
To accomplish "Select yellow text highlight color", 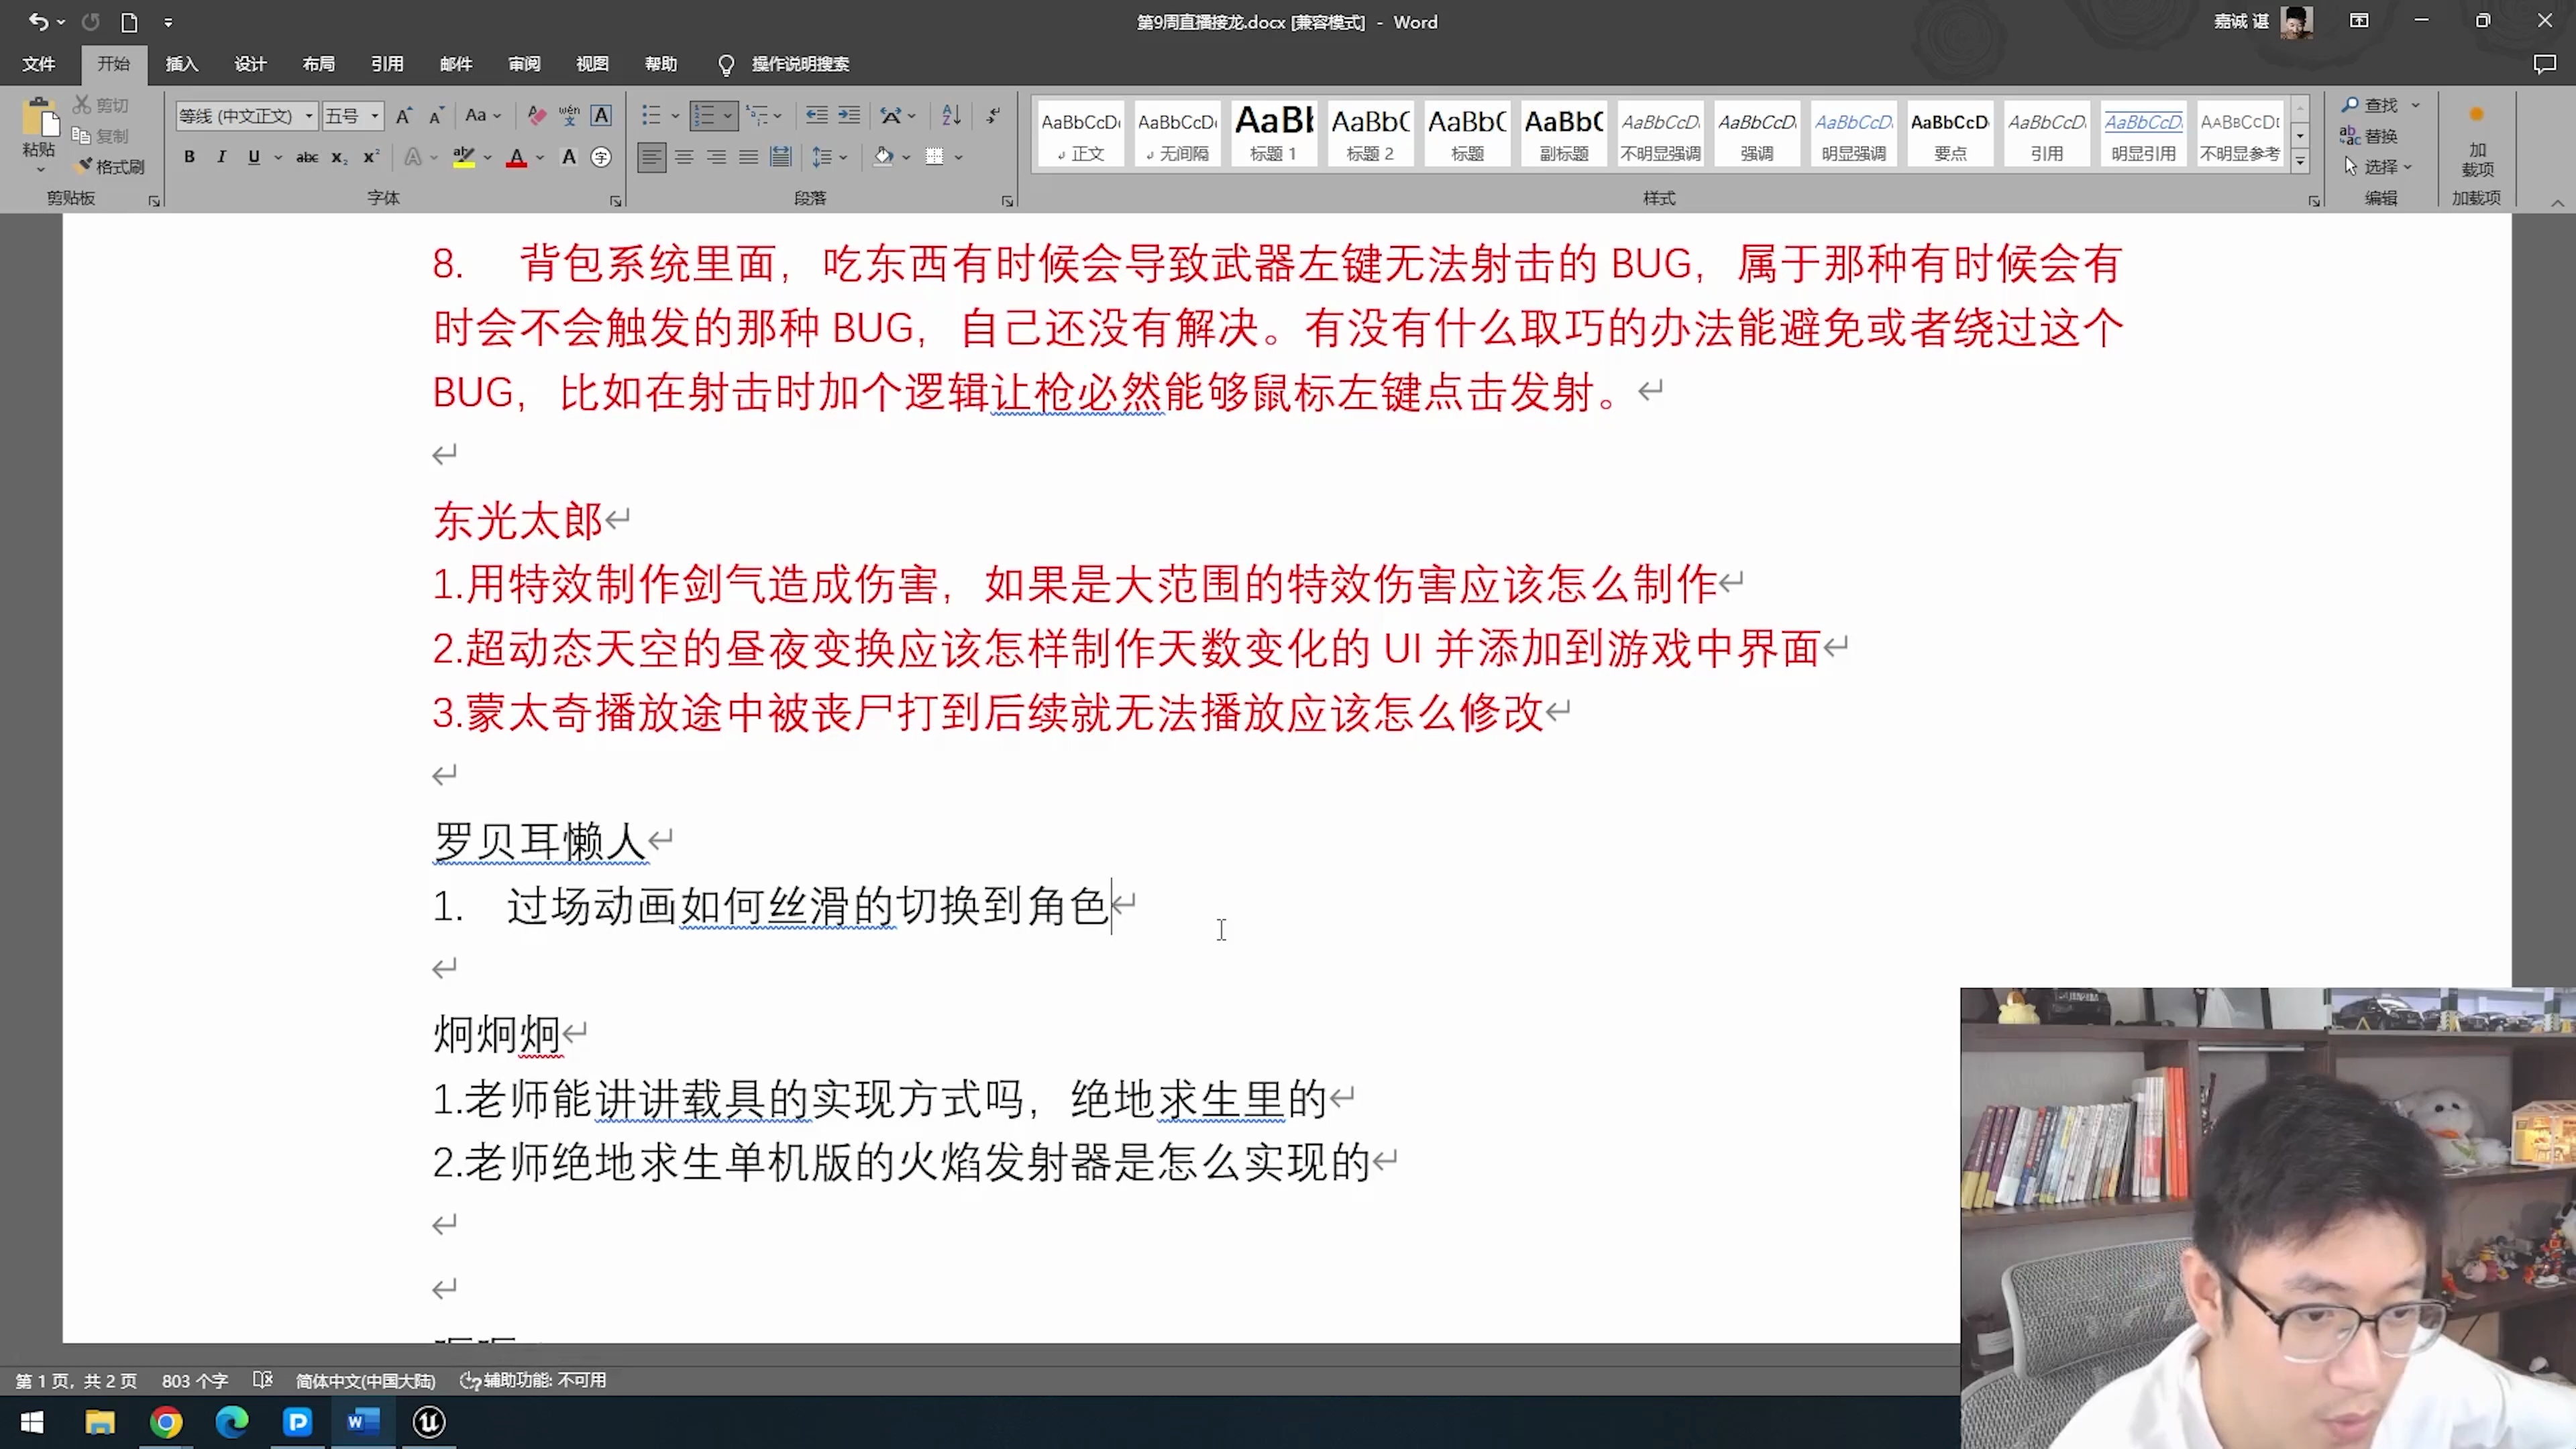I will click(x=465, y=156).
